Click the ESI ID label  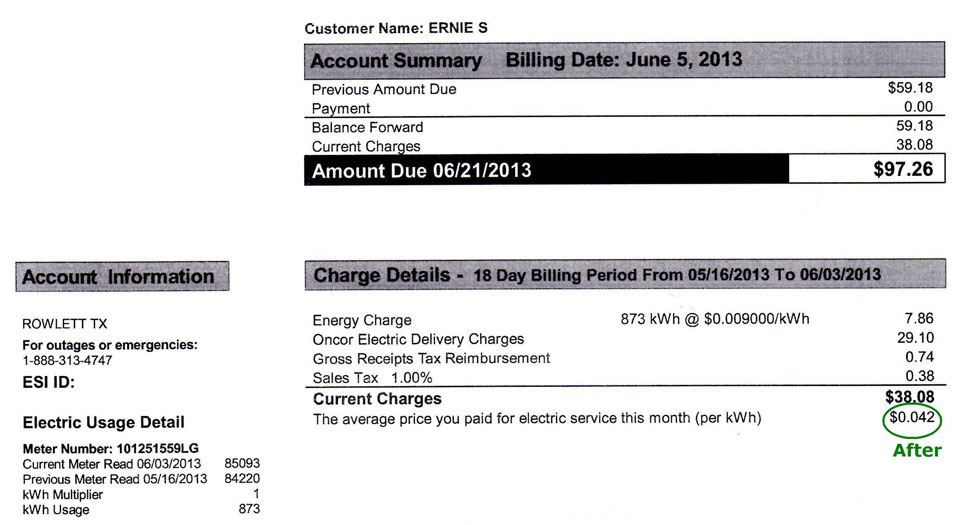(x=48, y=382)
